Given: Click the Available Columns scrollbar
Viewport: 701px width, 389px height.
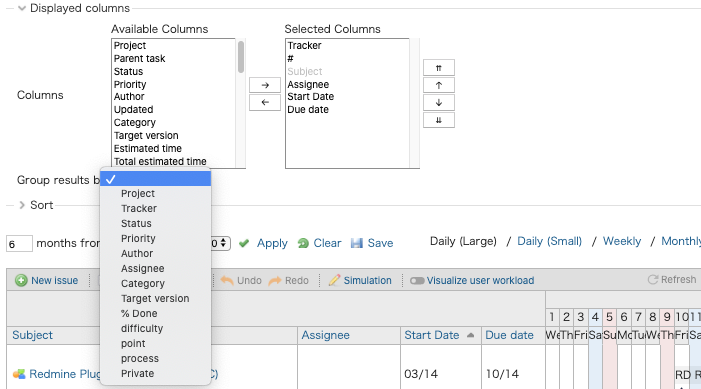Looking at the screenshot, I should coord(241,57).
